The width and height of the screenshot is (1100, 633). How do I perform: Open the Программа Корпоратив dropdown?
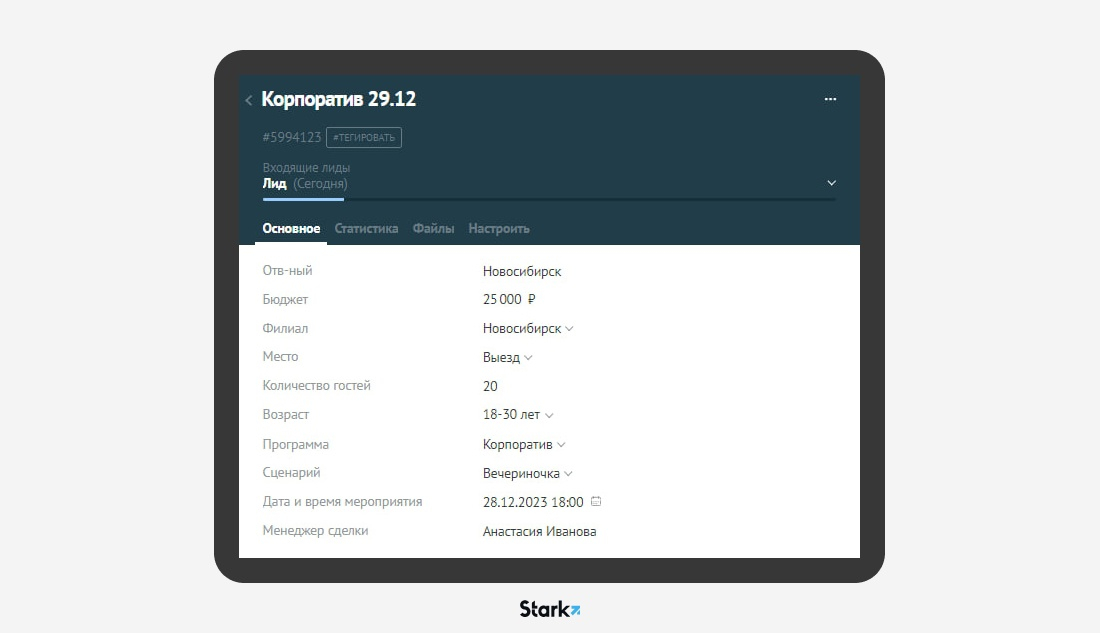click(524, 444)
